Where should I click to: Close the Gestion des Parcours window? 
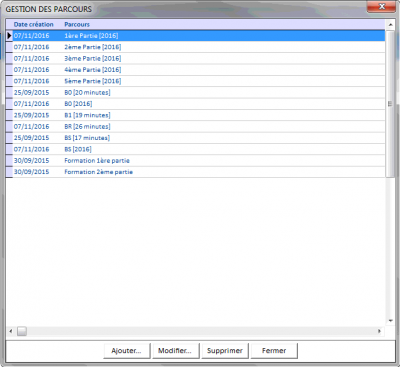click(382, 6)
